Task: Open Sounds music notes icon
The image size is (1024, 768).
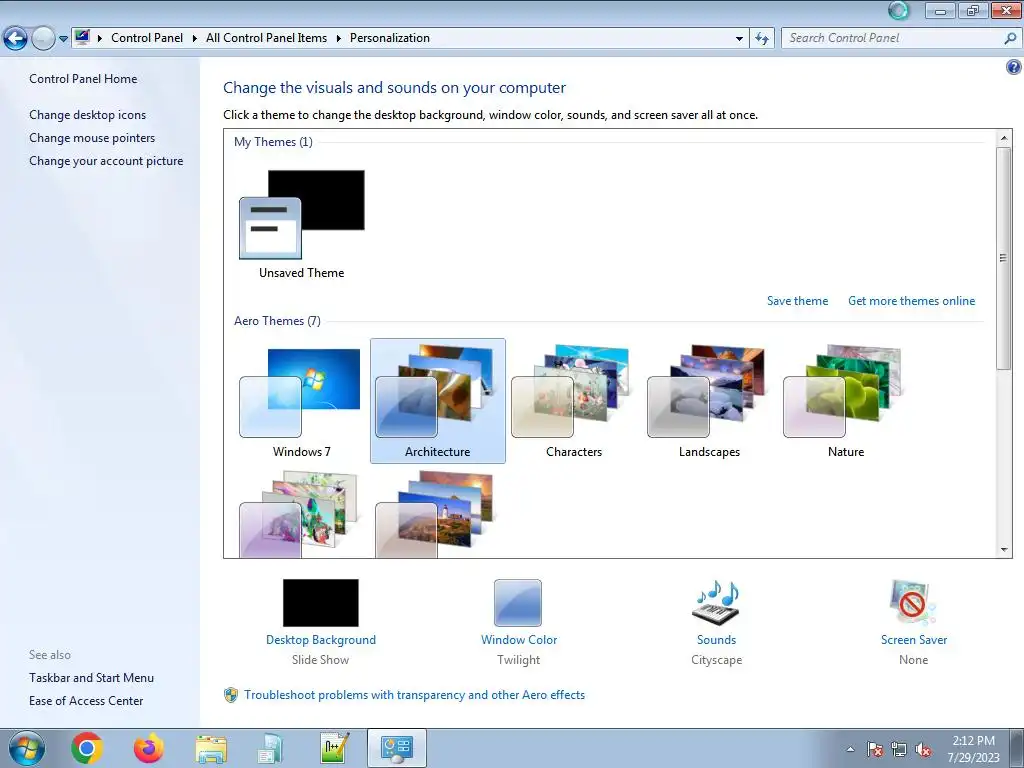Action: (x=716, y=602)
